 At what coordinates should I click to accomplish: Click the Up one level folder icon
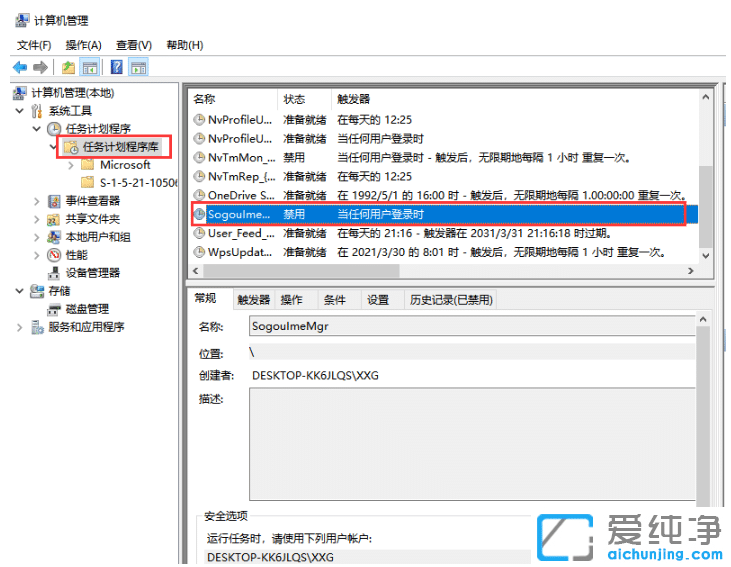tap(69, 68)
